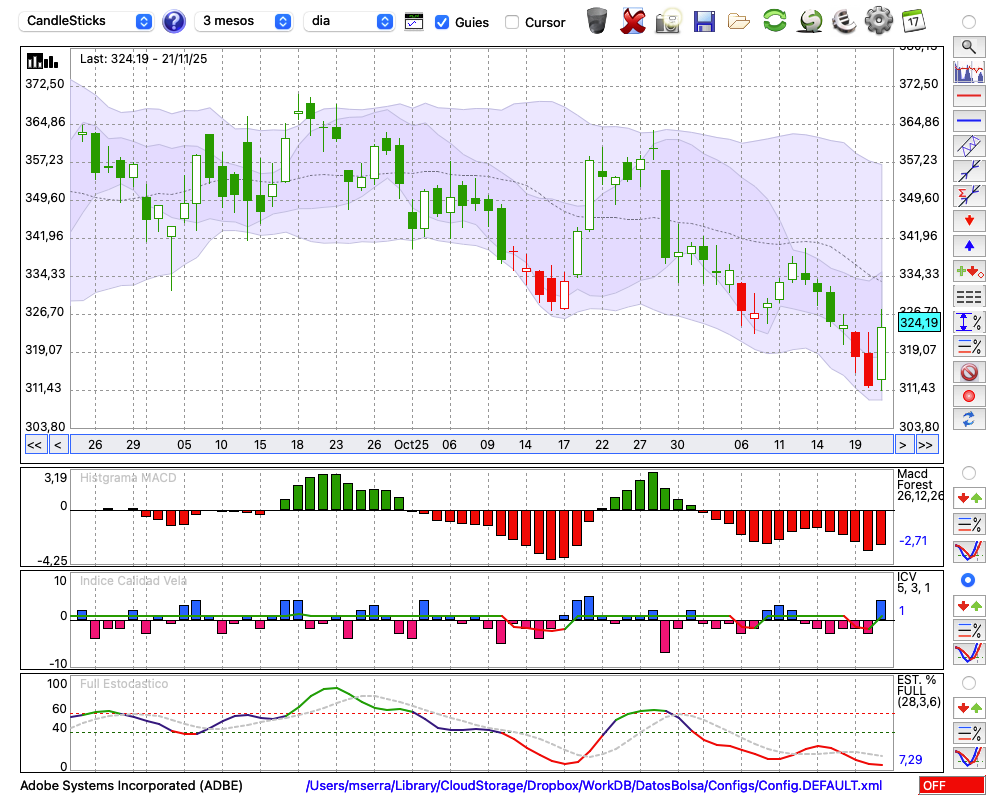Select the radio button beside the MACD panel
This screenshot has height=800, width=1000.
click(x=968, y=472)
